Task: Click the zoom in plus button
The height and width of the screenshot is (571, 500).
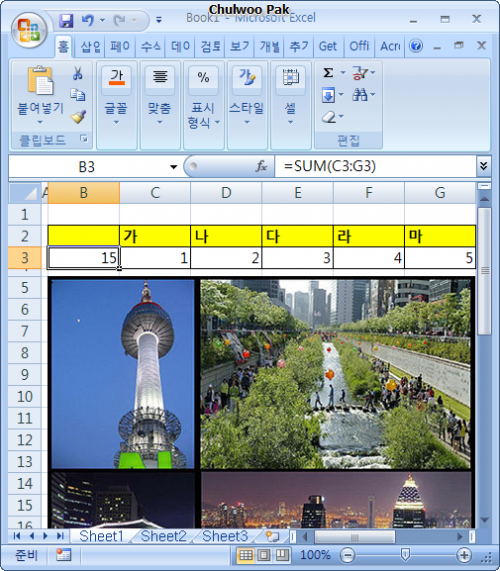Action: point(464,555)
